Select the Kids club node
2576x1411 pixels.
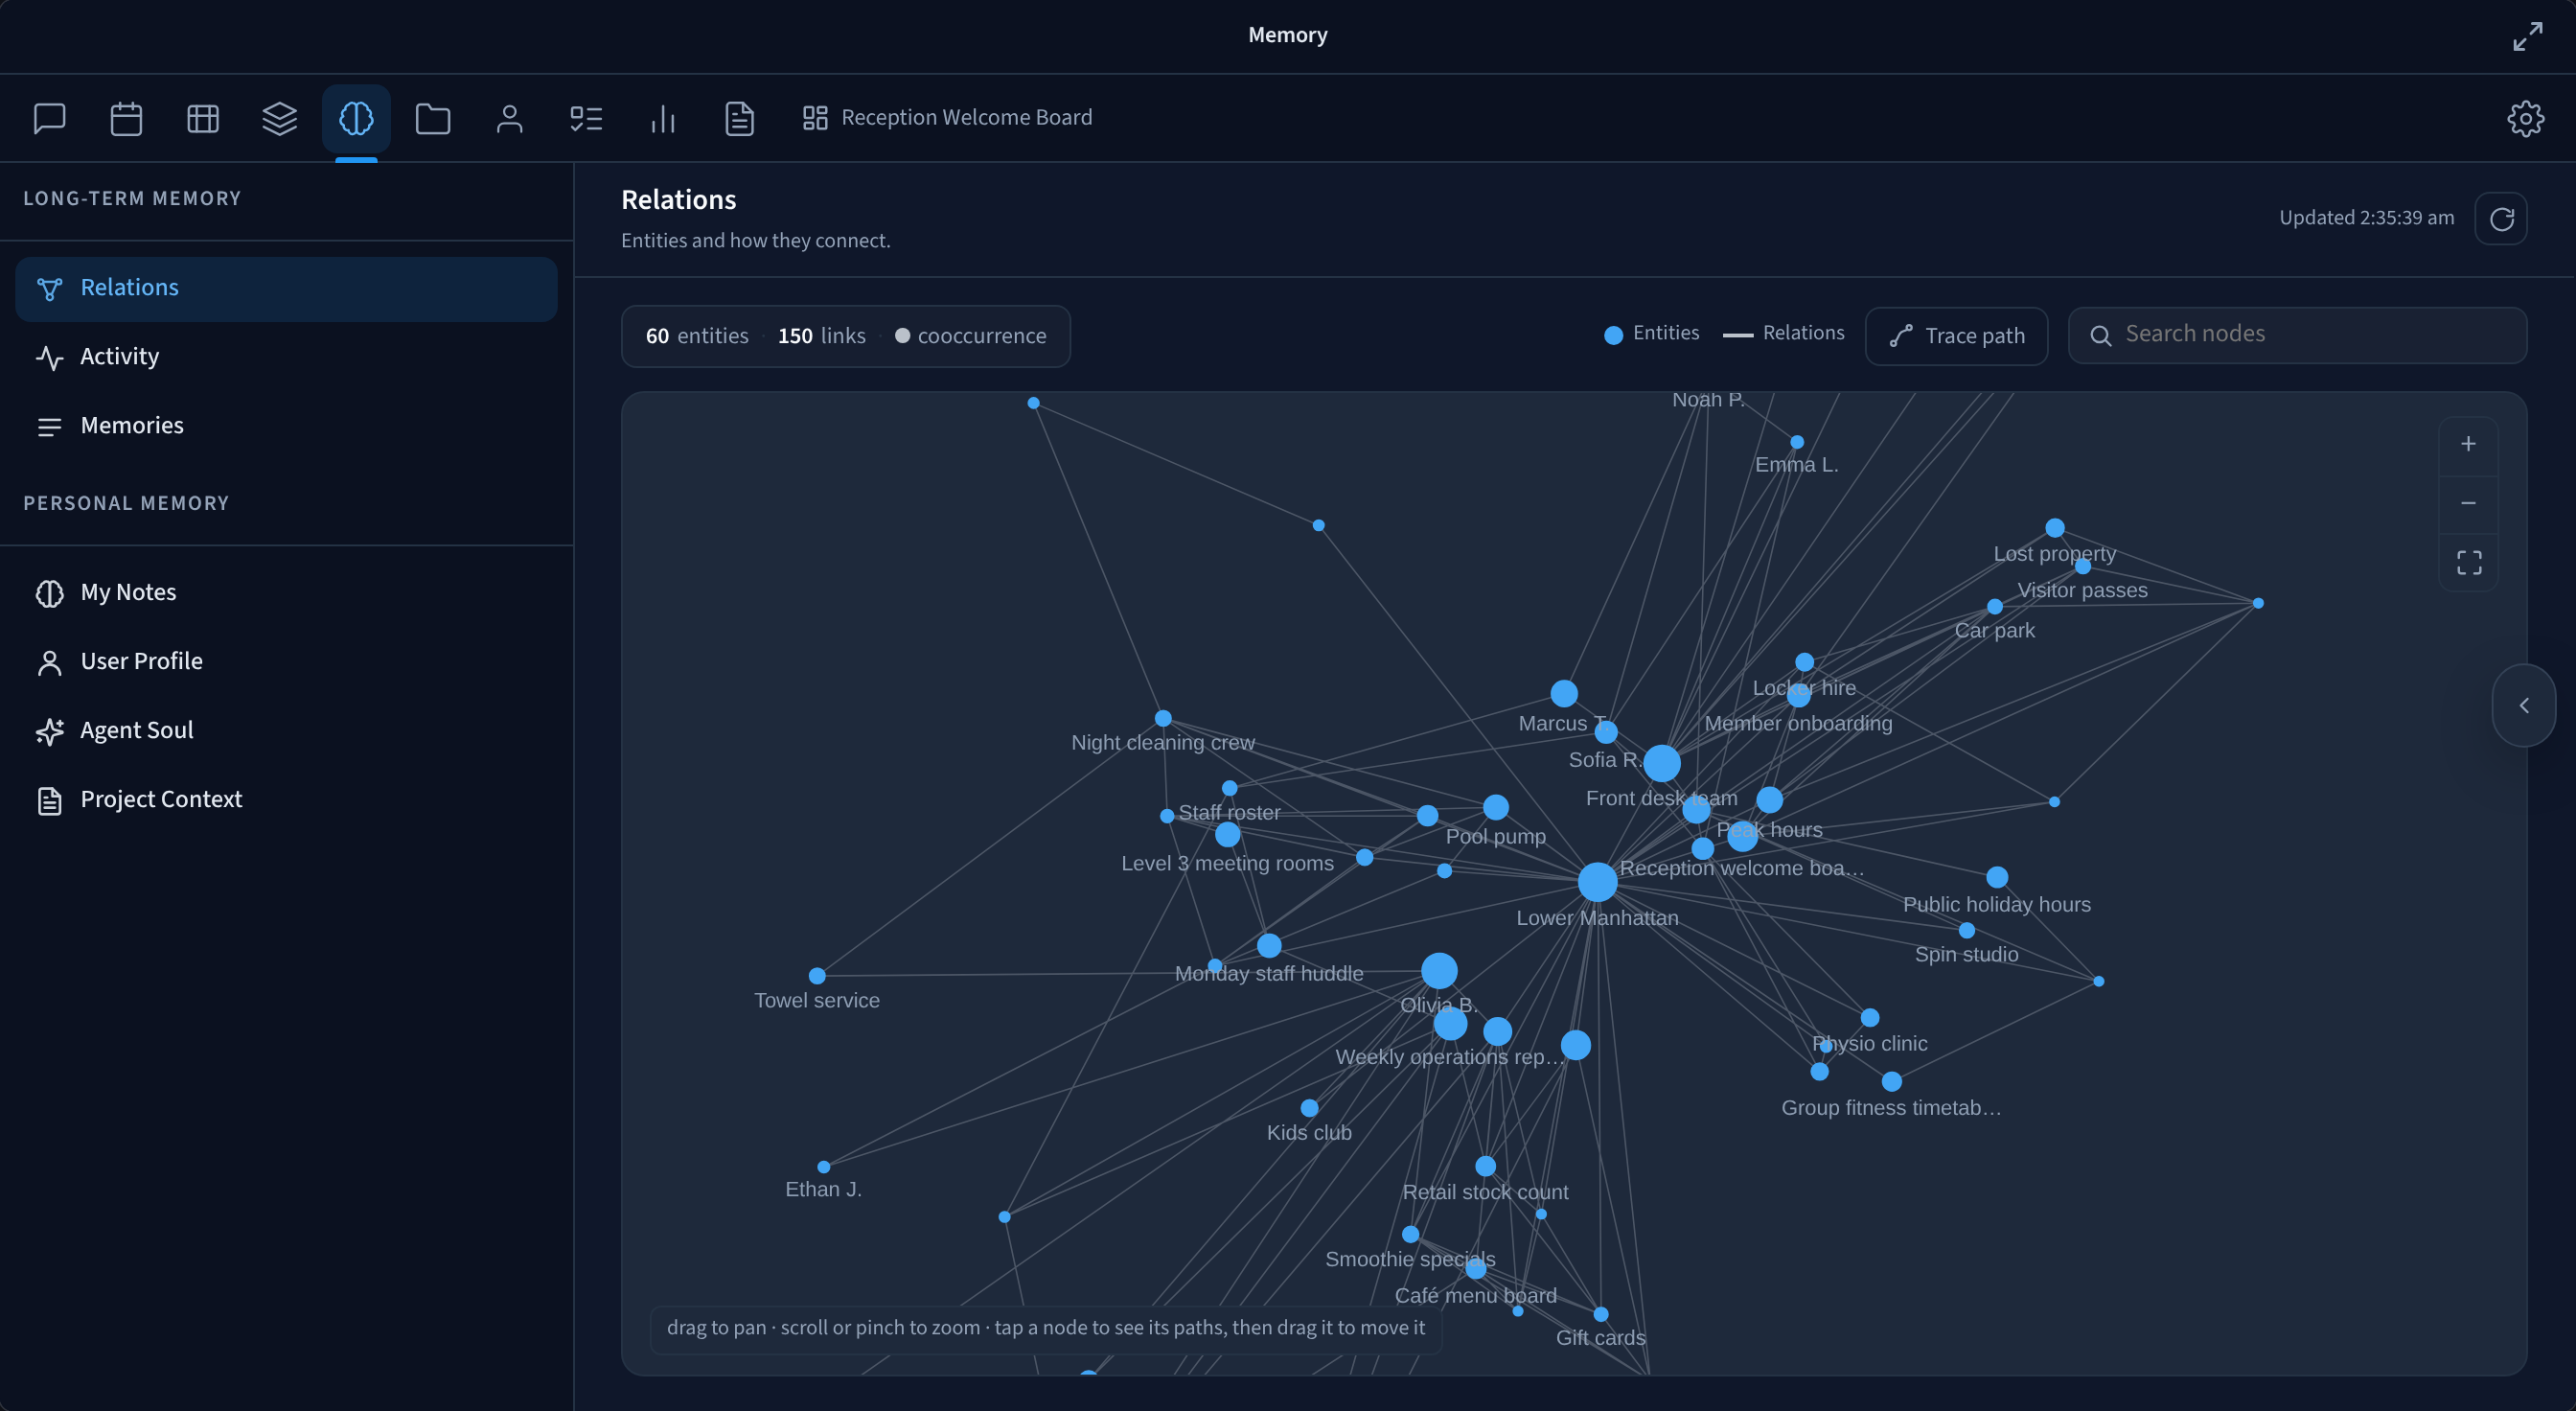1309,1107
